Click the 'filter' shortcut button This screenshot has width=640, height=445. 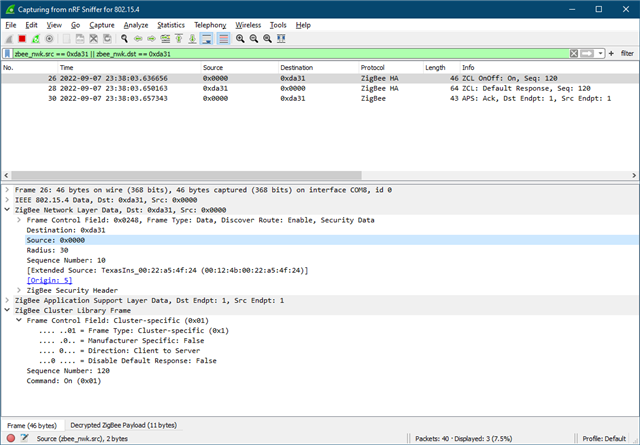coord(627,53)
